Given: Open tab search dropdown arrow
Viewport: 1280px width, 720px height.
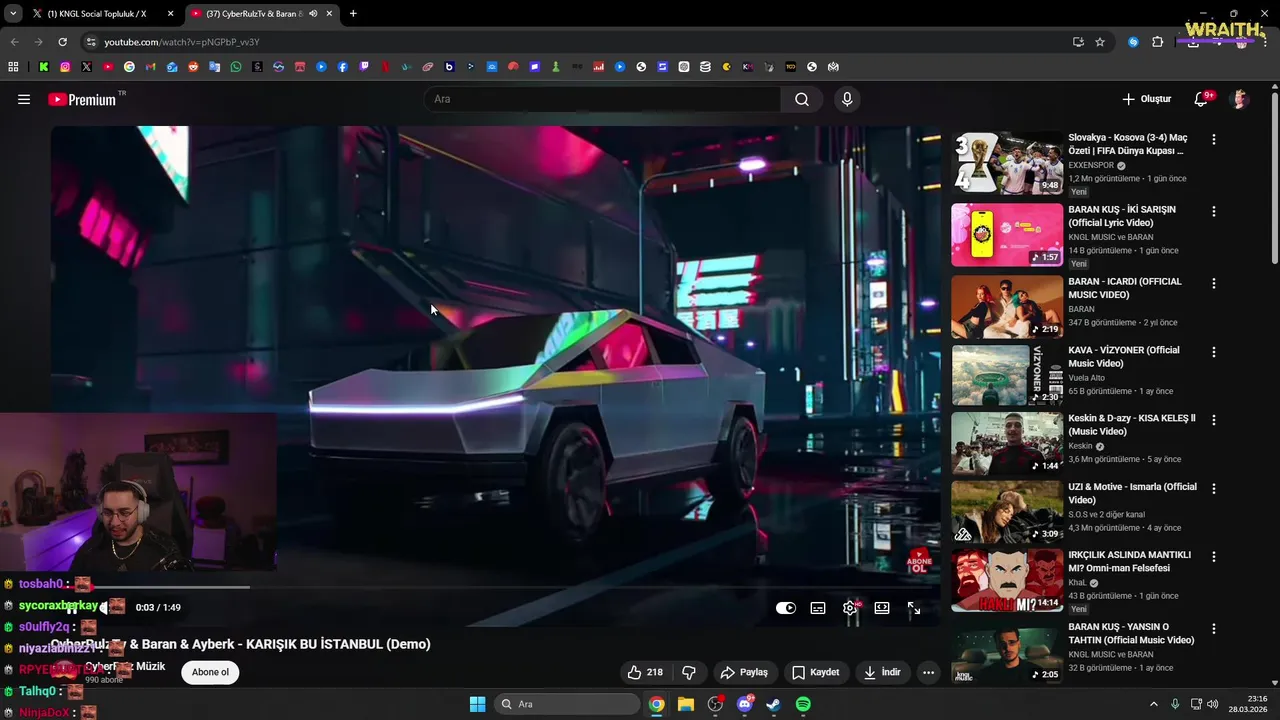Looking at the screenshot, I should click(x=13, y=14).
